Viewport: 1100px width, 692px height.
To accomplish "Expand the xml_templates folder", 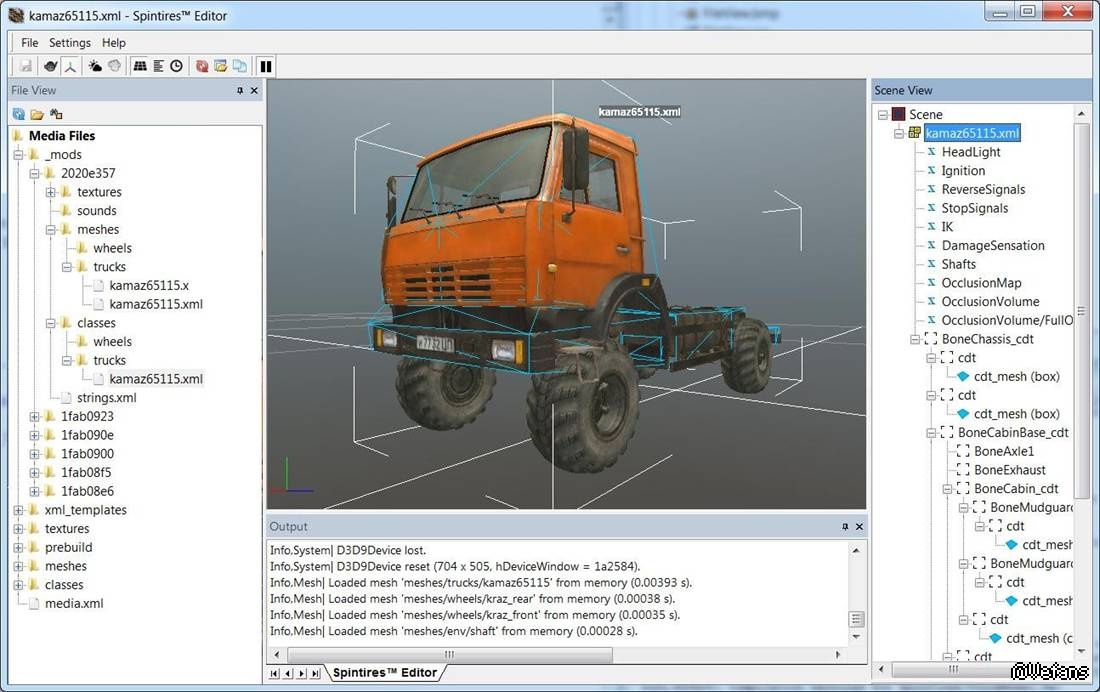I will pyautogui.click(x=19, y=510).
